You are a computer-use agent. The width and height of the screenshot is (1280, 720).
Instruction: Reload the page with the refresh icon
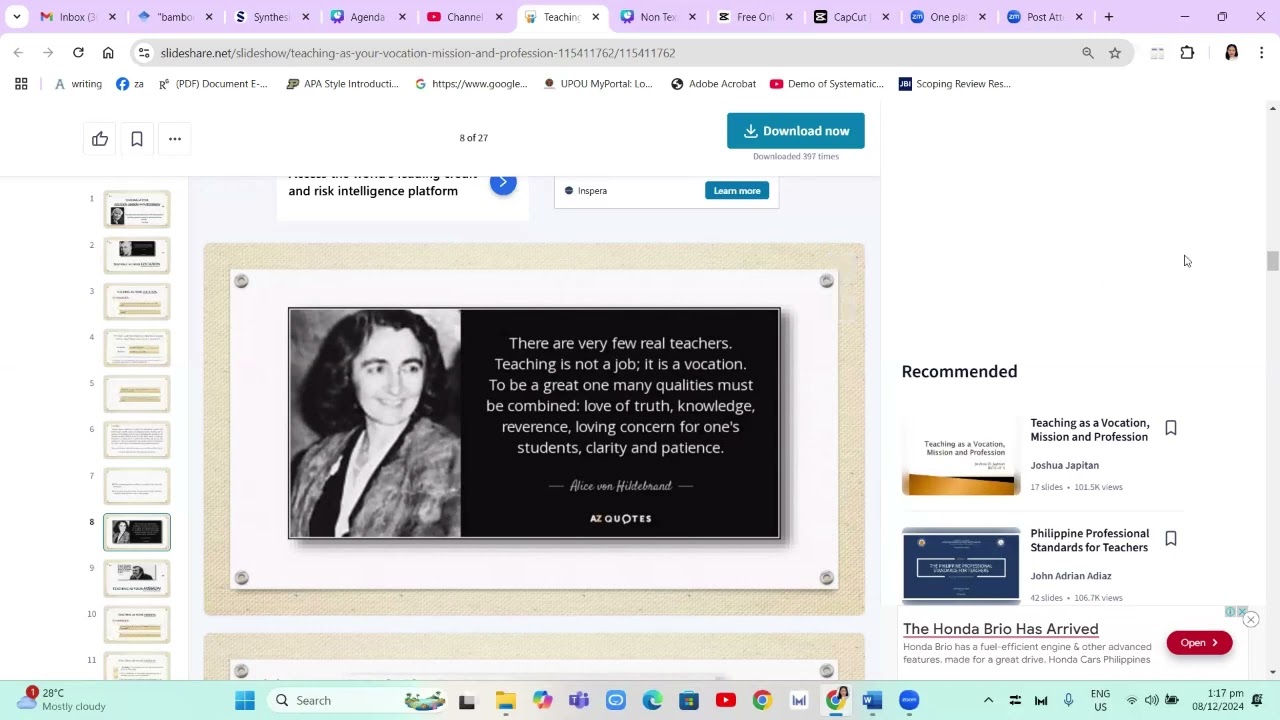point(78,53)
